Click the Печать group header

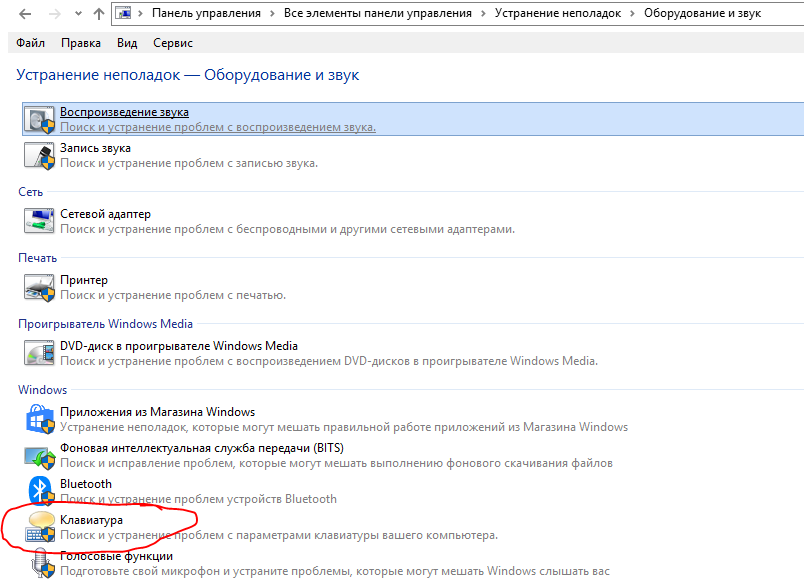pyautogui.click(x=37, y=258)
